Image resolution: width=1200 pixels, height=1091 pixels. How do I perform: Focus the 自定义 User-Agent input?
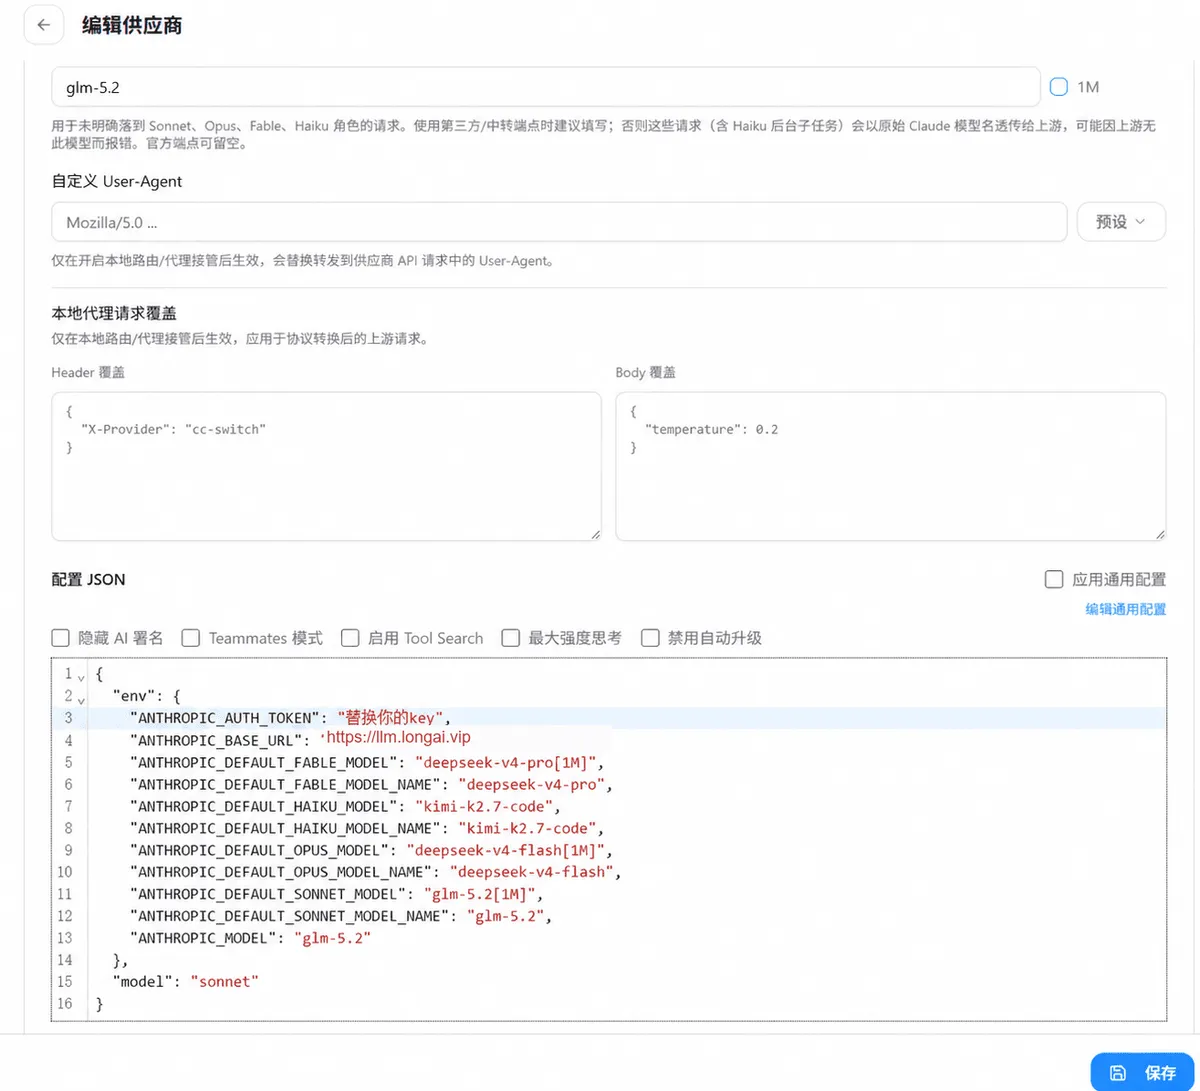click(559, 222)
